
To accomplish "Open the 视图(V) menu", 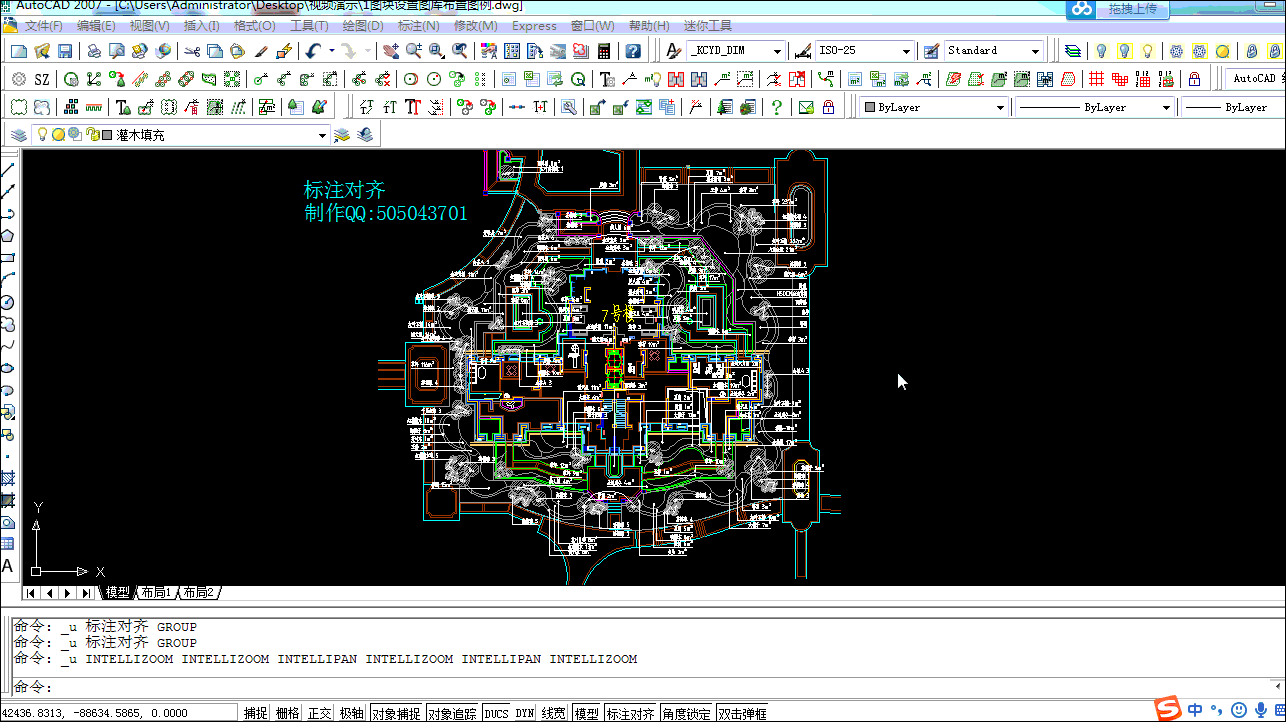I will [x=149, y=26].
